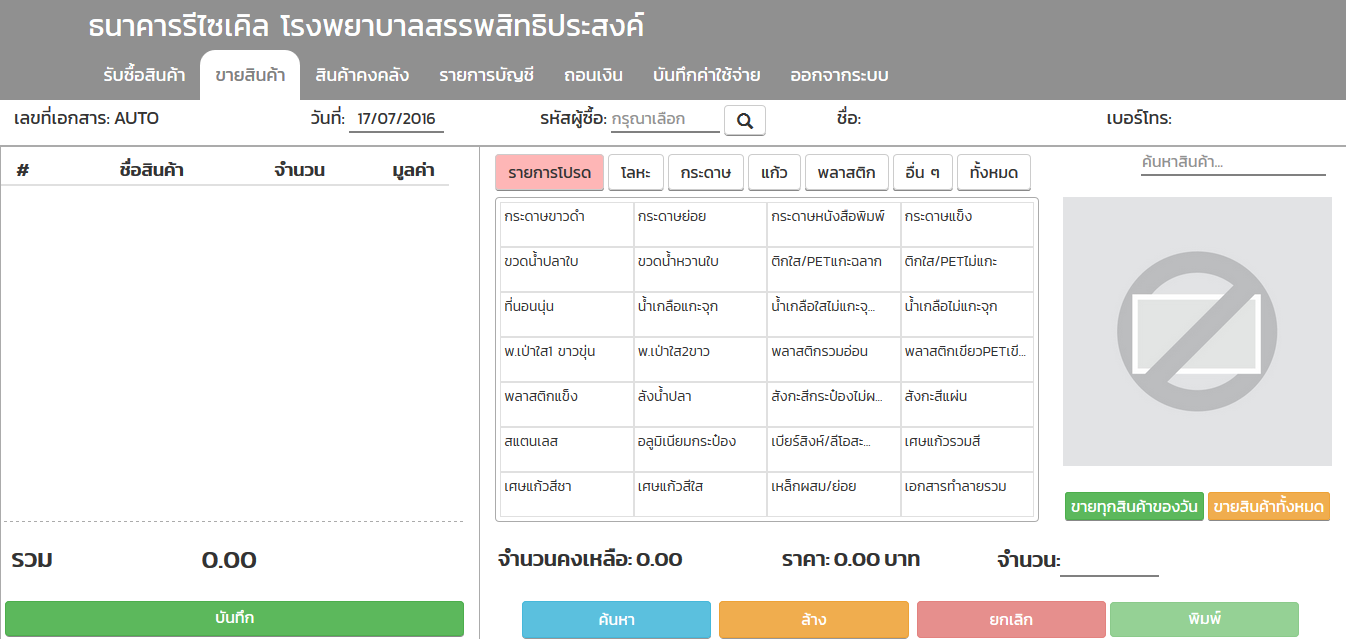Filter products by โลหะ category

(635, 173)
